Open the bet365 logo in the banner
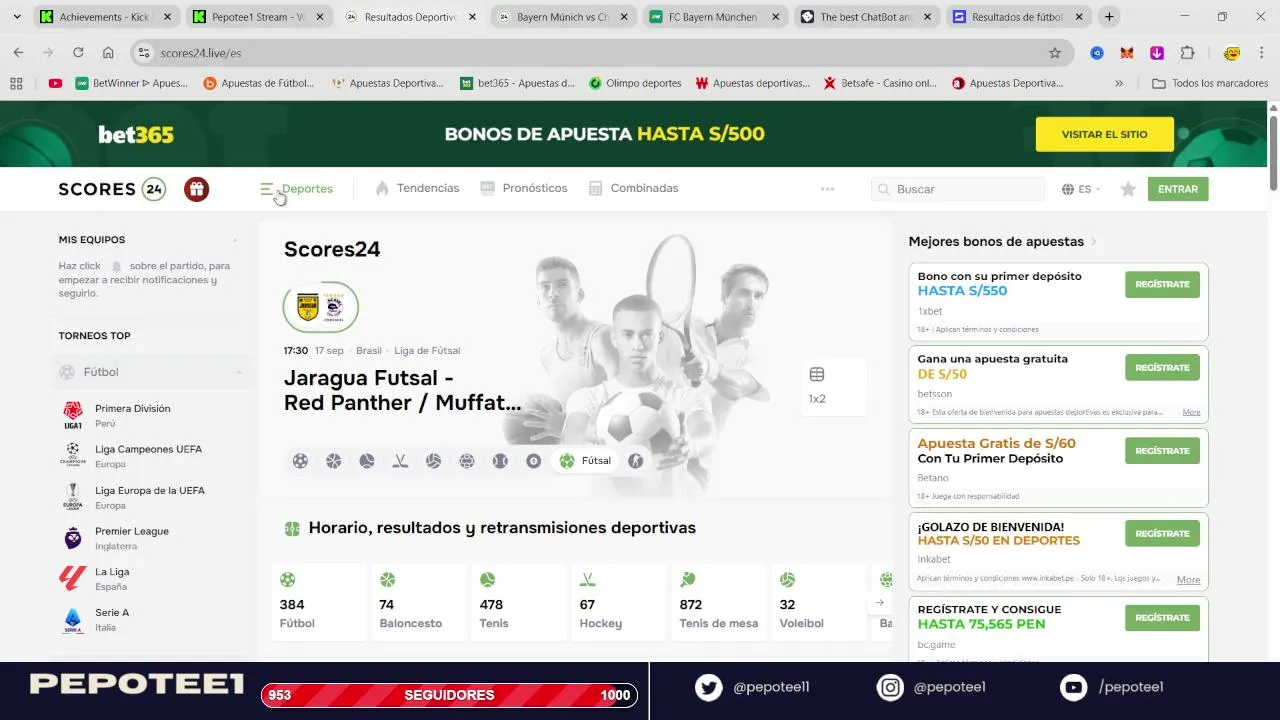Image resolution: width=1280 pixels, height=720 pixels. tap(136, 134)
